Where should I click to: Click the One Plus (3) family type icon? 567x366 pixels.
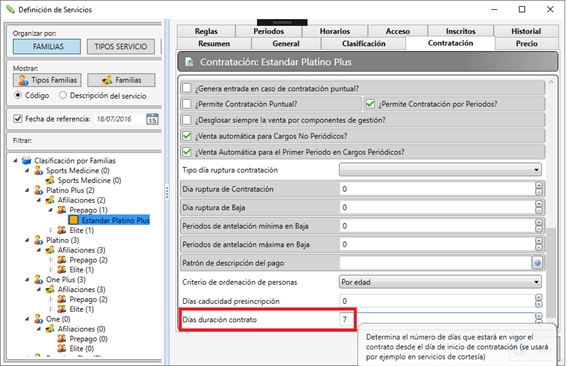coord(38,280)
